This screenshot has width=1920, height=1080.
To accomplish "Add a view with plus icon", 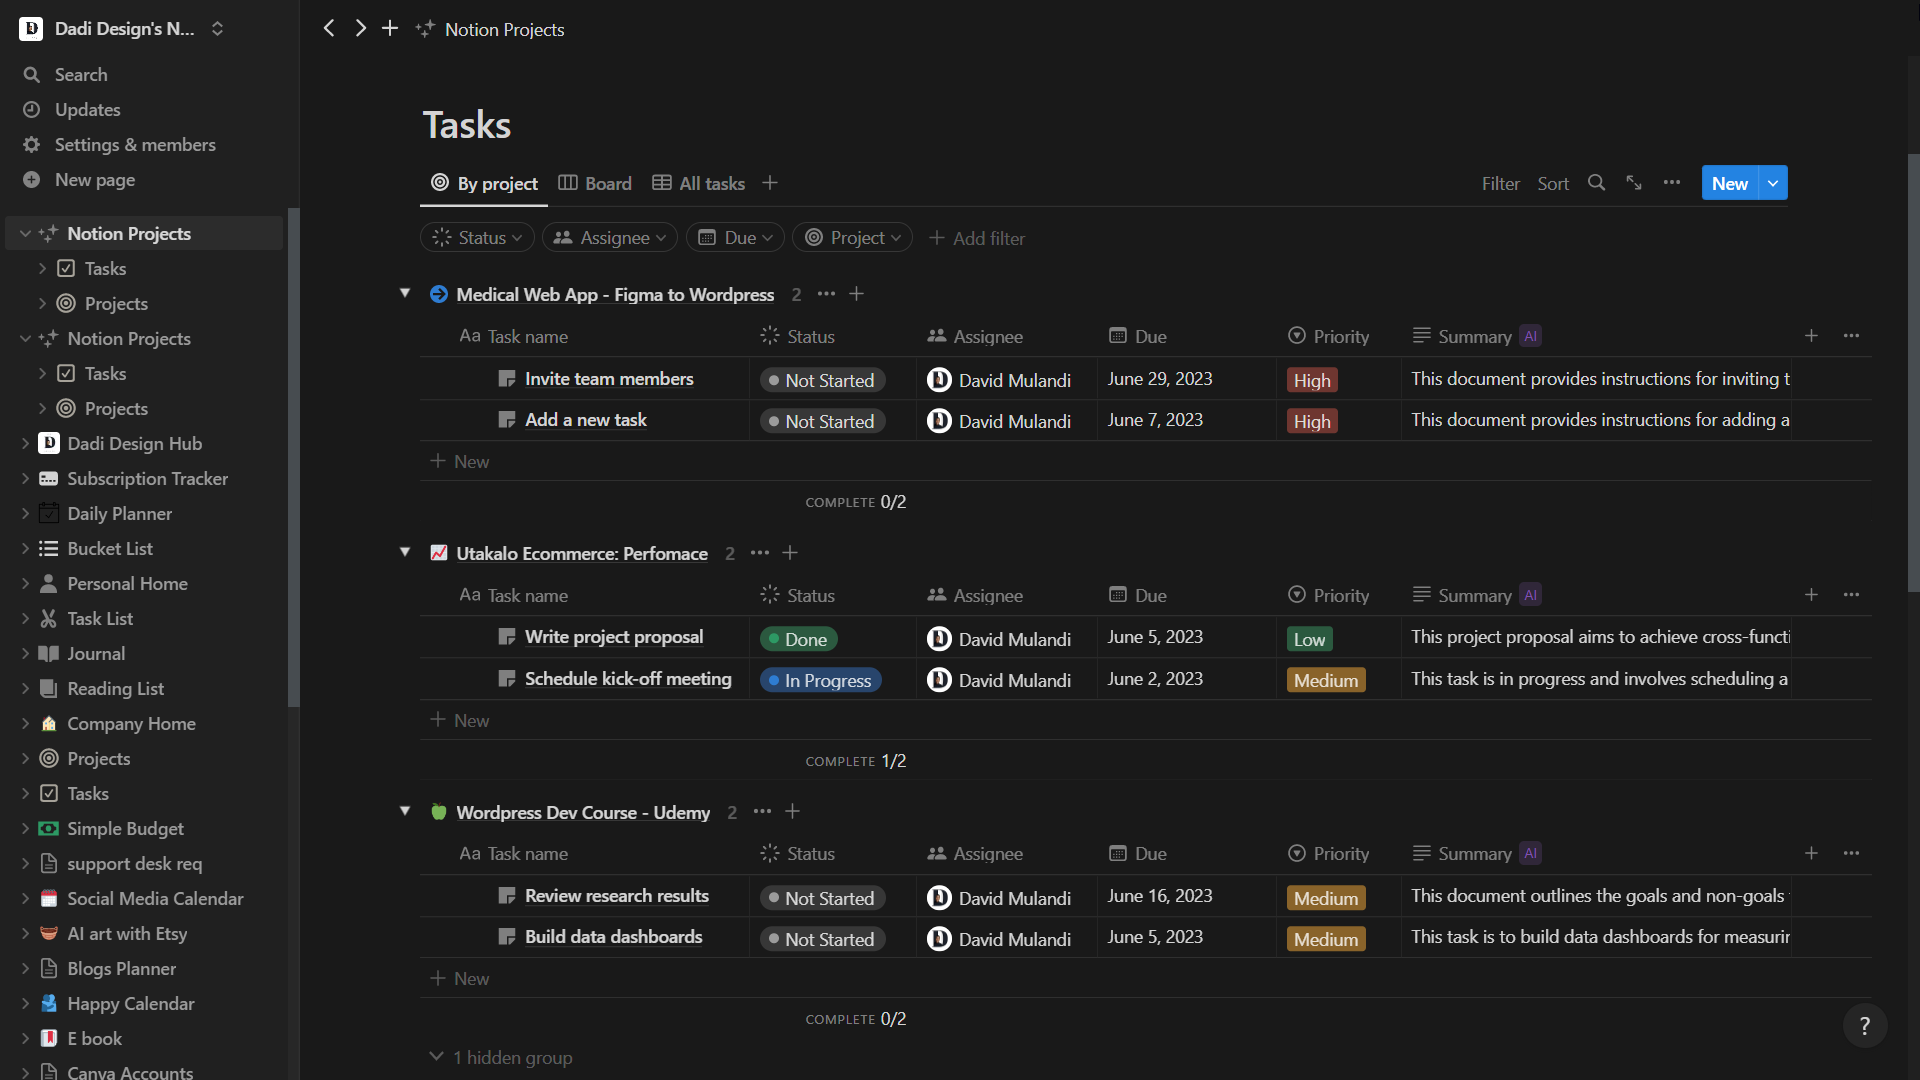I will pyautogui.click(x=769, y=183).
